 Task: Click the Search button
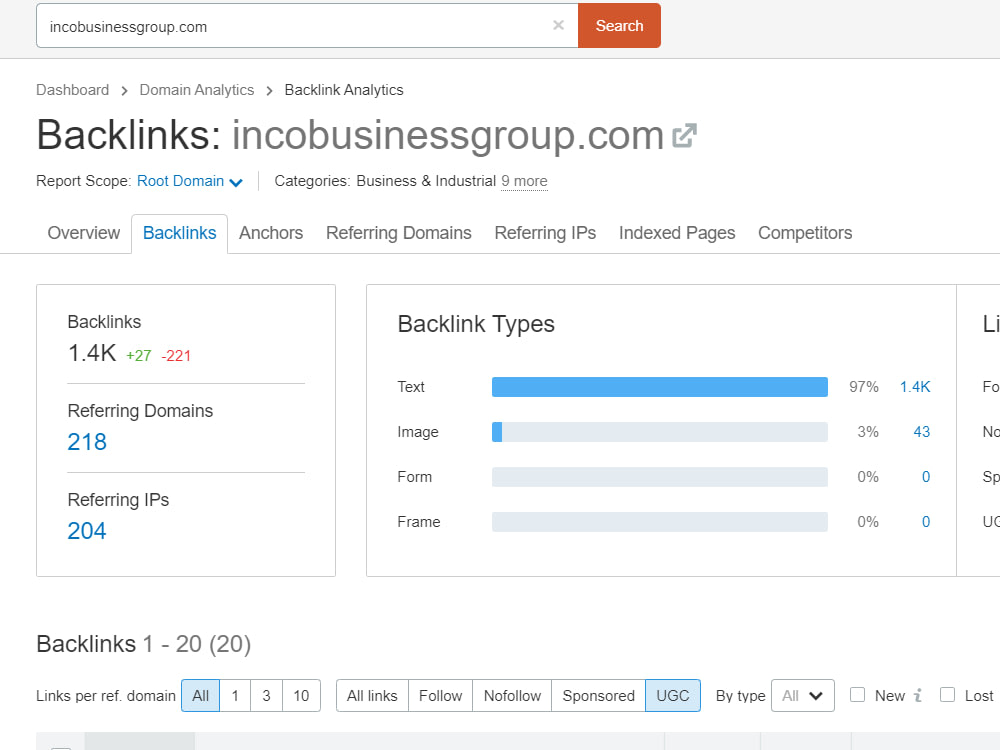[619, 26]
